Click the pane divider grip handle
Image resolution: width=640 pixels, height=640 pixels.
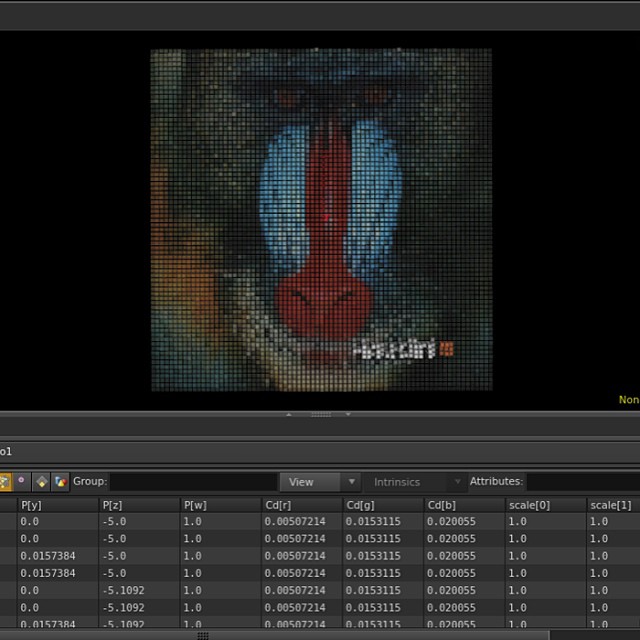pyautogui.click(x=320, y=414)
